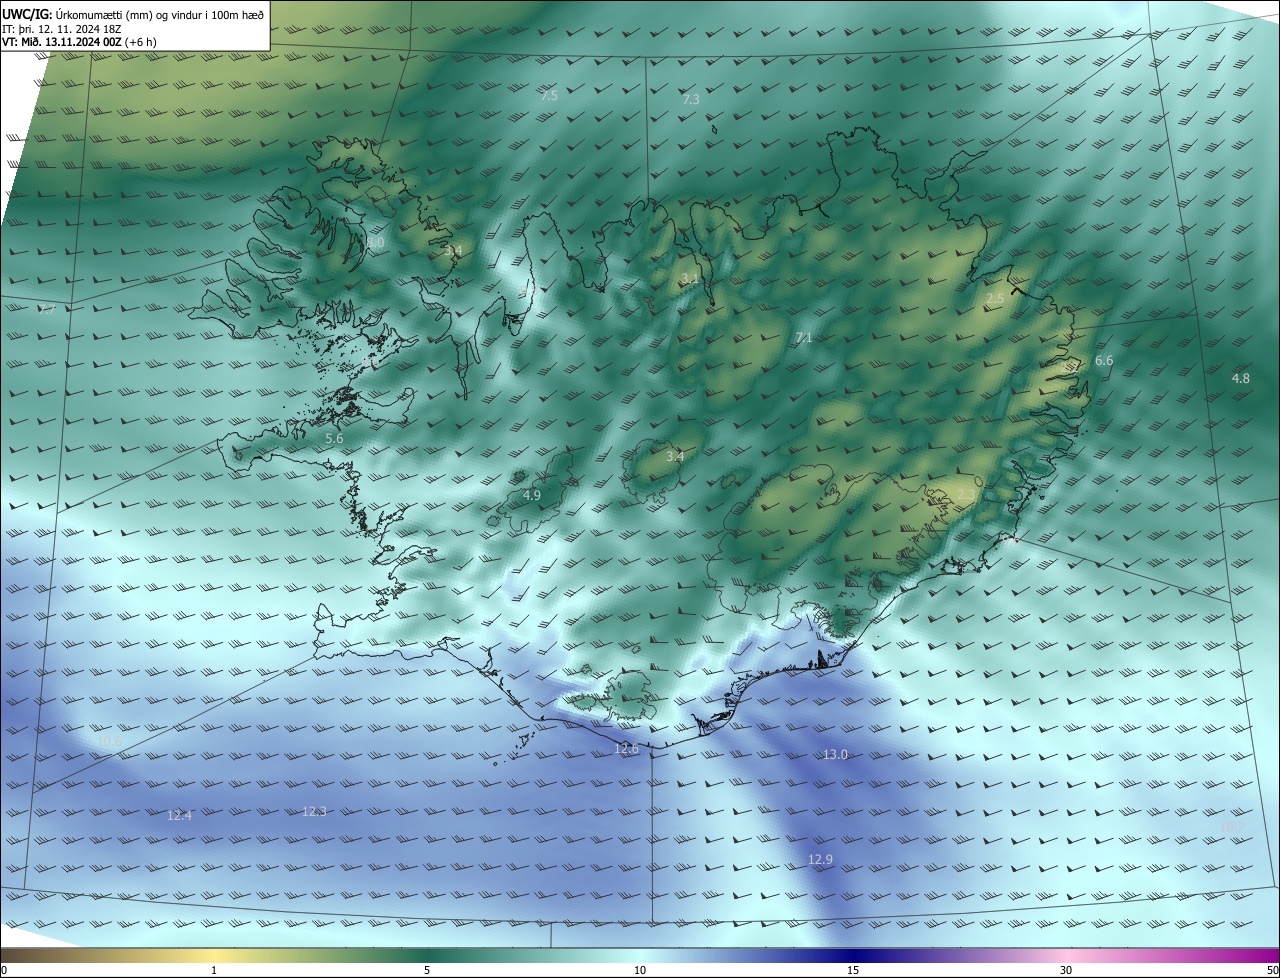The height and width of the screenshot is (978, 1280).
Task: Click the 12.9 value label
Action: [x=820, y=859]
